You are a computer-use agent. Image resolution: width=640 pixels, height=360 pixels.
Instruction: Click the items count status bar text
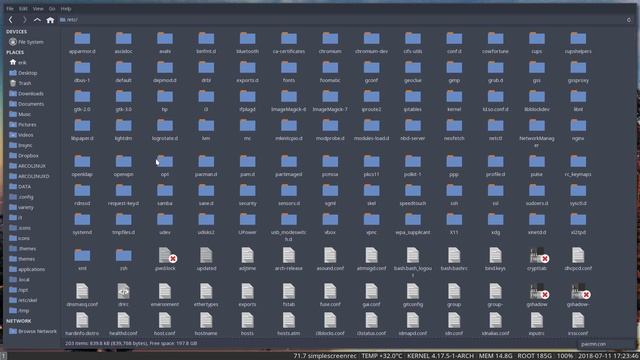coord(131,344)
